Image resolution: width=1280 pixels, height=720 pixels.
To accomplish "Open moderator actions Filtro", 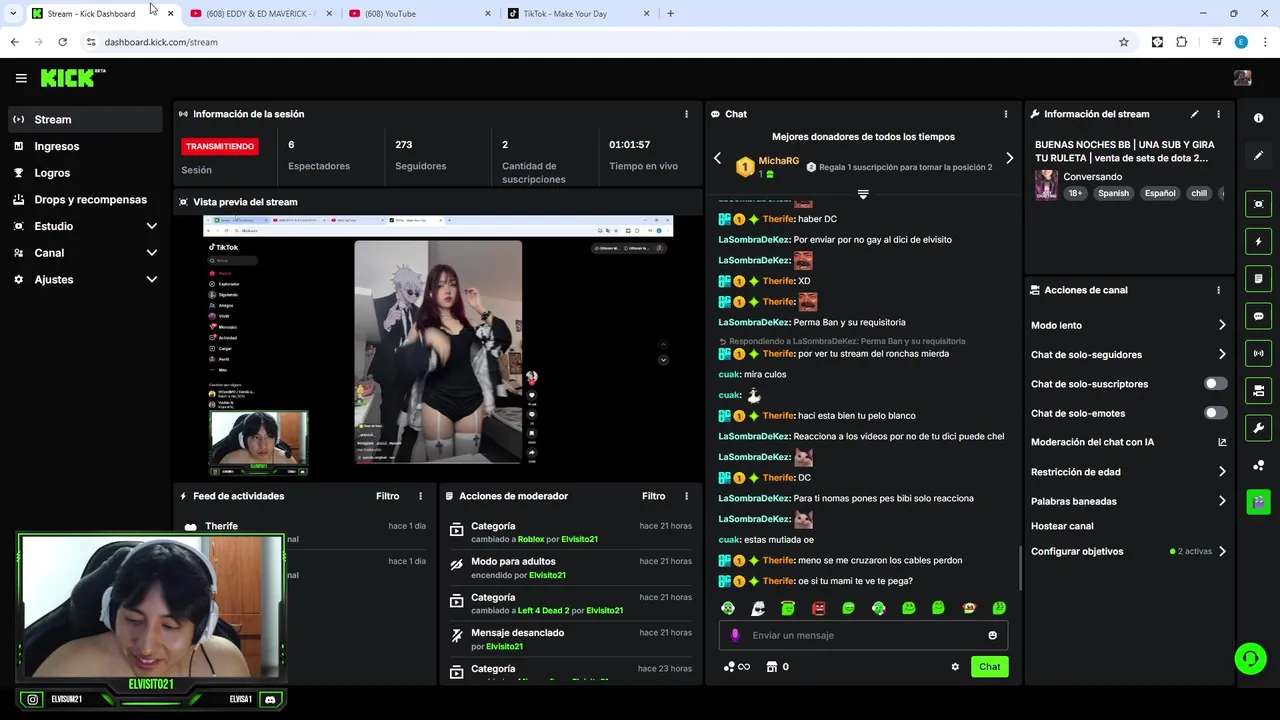I will tap(653, 496).
